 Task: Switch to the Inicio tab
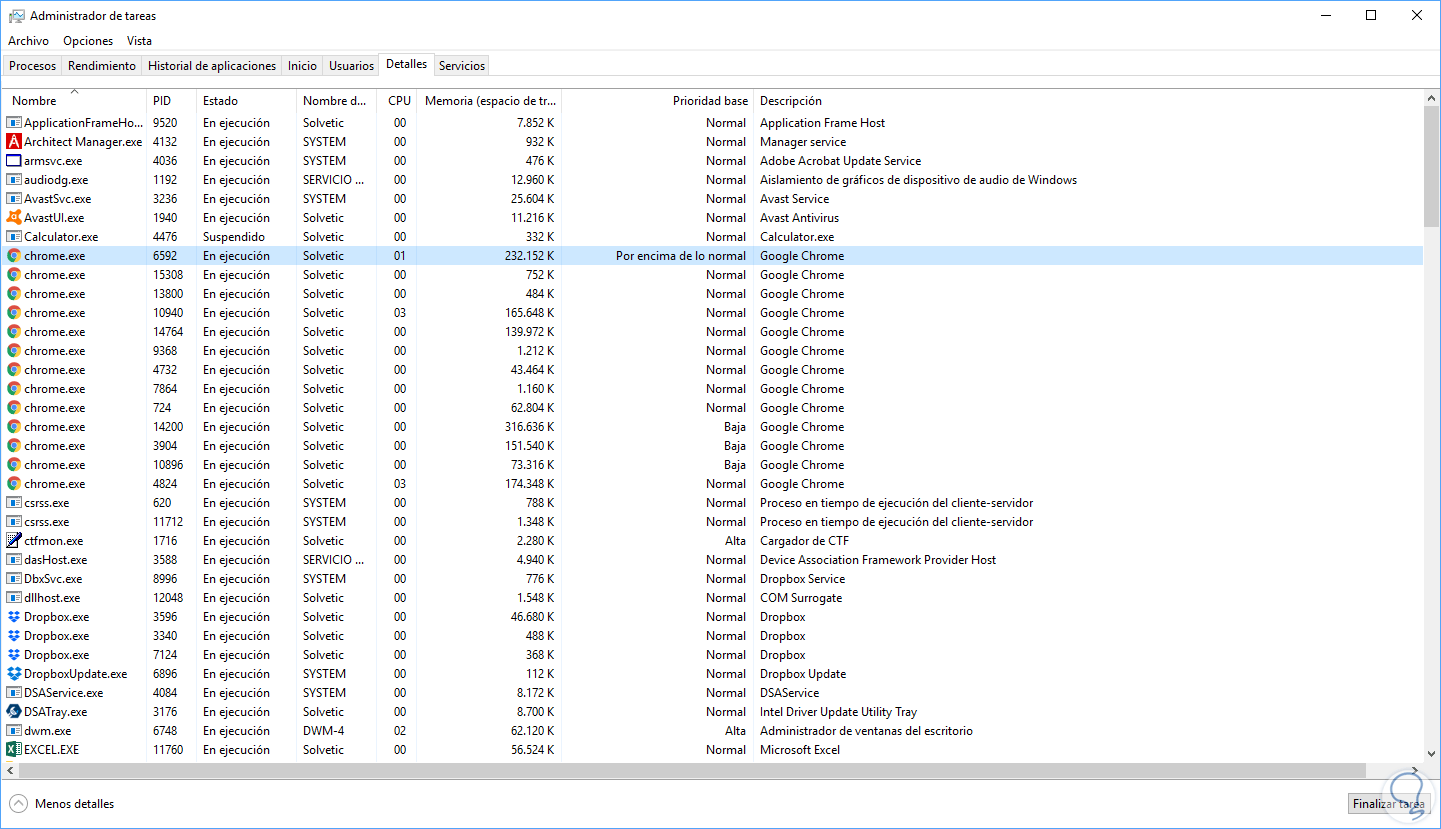302,66
